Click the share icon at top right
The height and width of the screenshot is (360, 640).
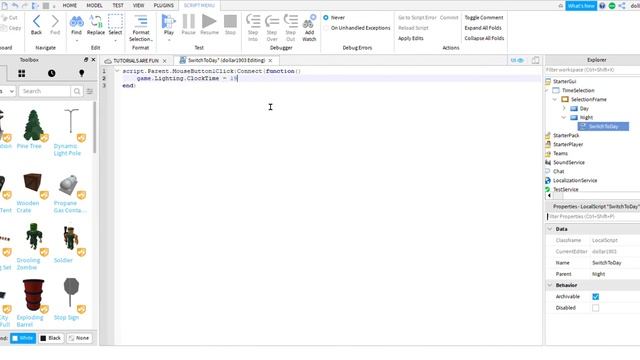[x=622, y=6]
